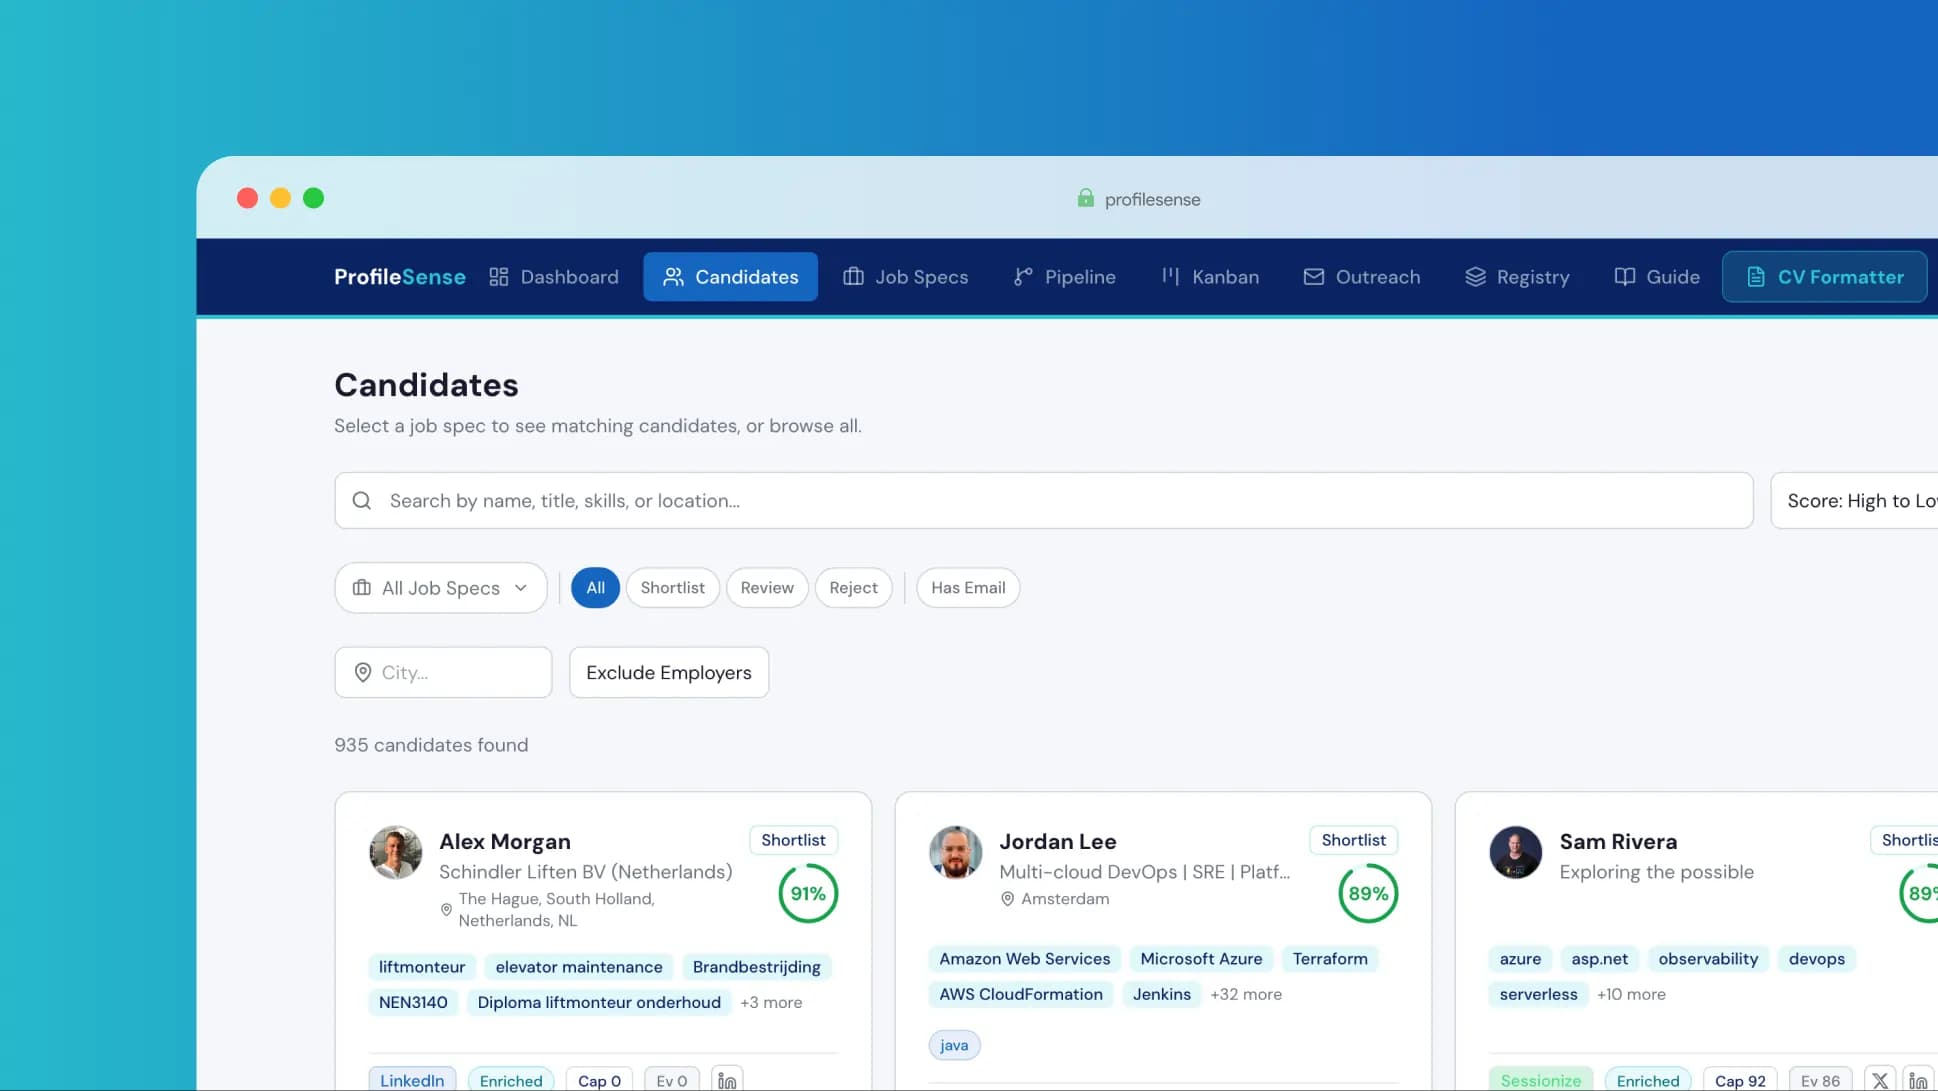Click the green padlock icon in address bar

tap(1085, 198)
